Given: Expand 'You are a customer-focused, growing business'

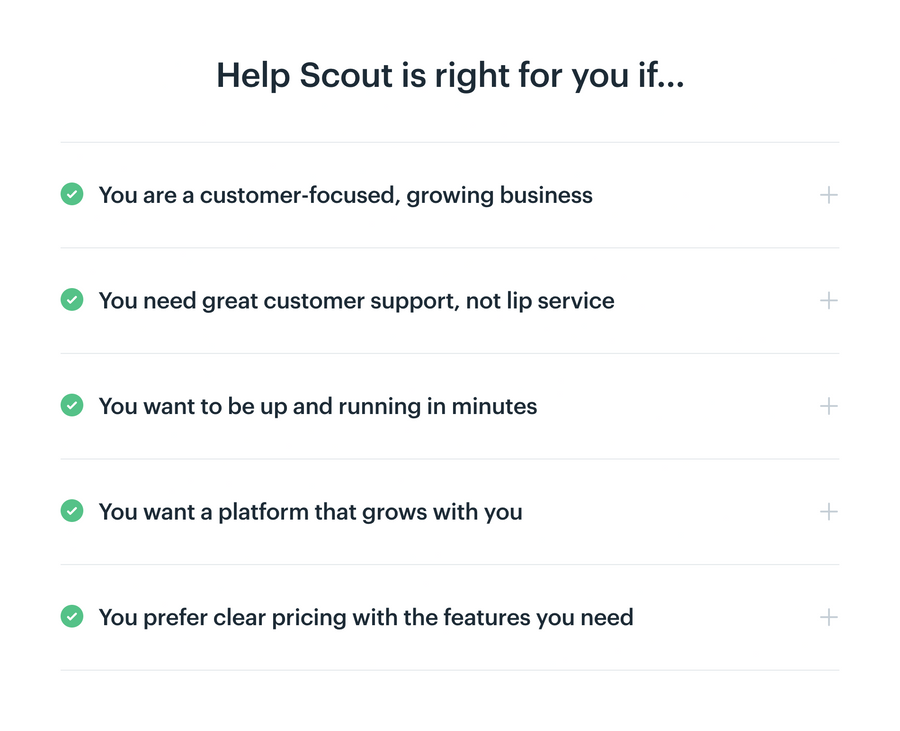Looking at the screenshot, I should pos(828,195).
